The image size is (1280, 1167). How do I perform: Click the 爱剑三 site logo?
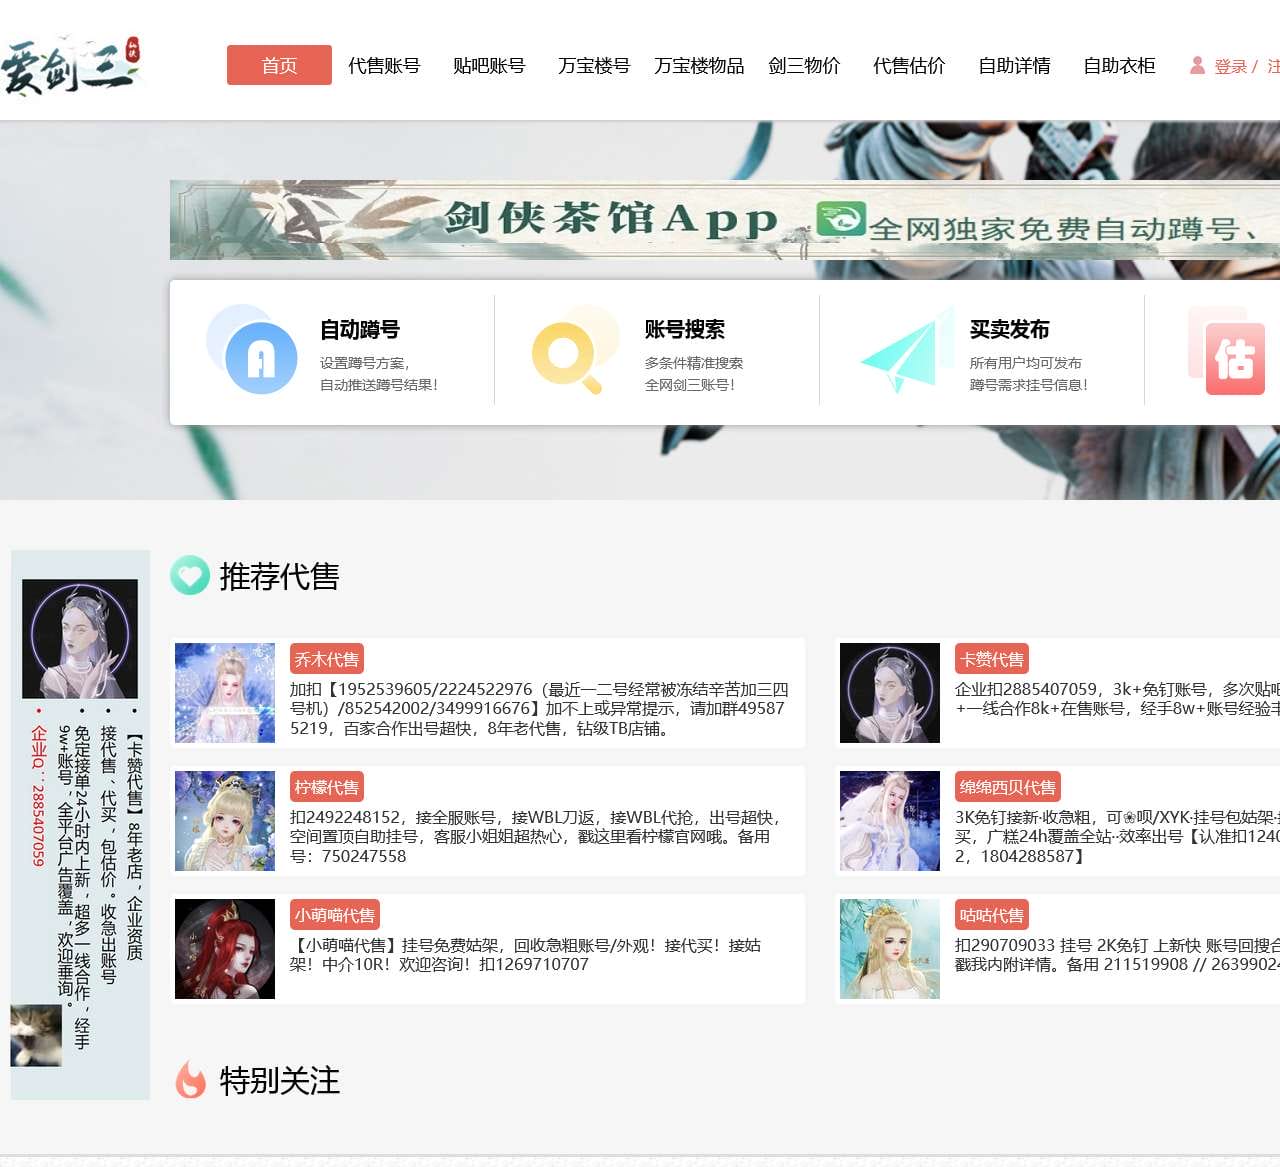click(72, 66)
